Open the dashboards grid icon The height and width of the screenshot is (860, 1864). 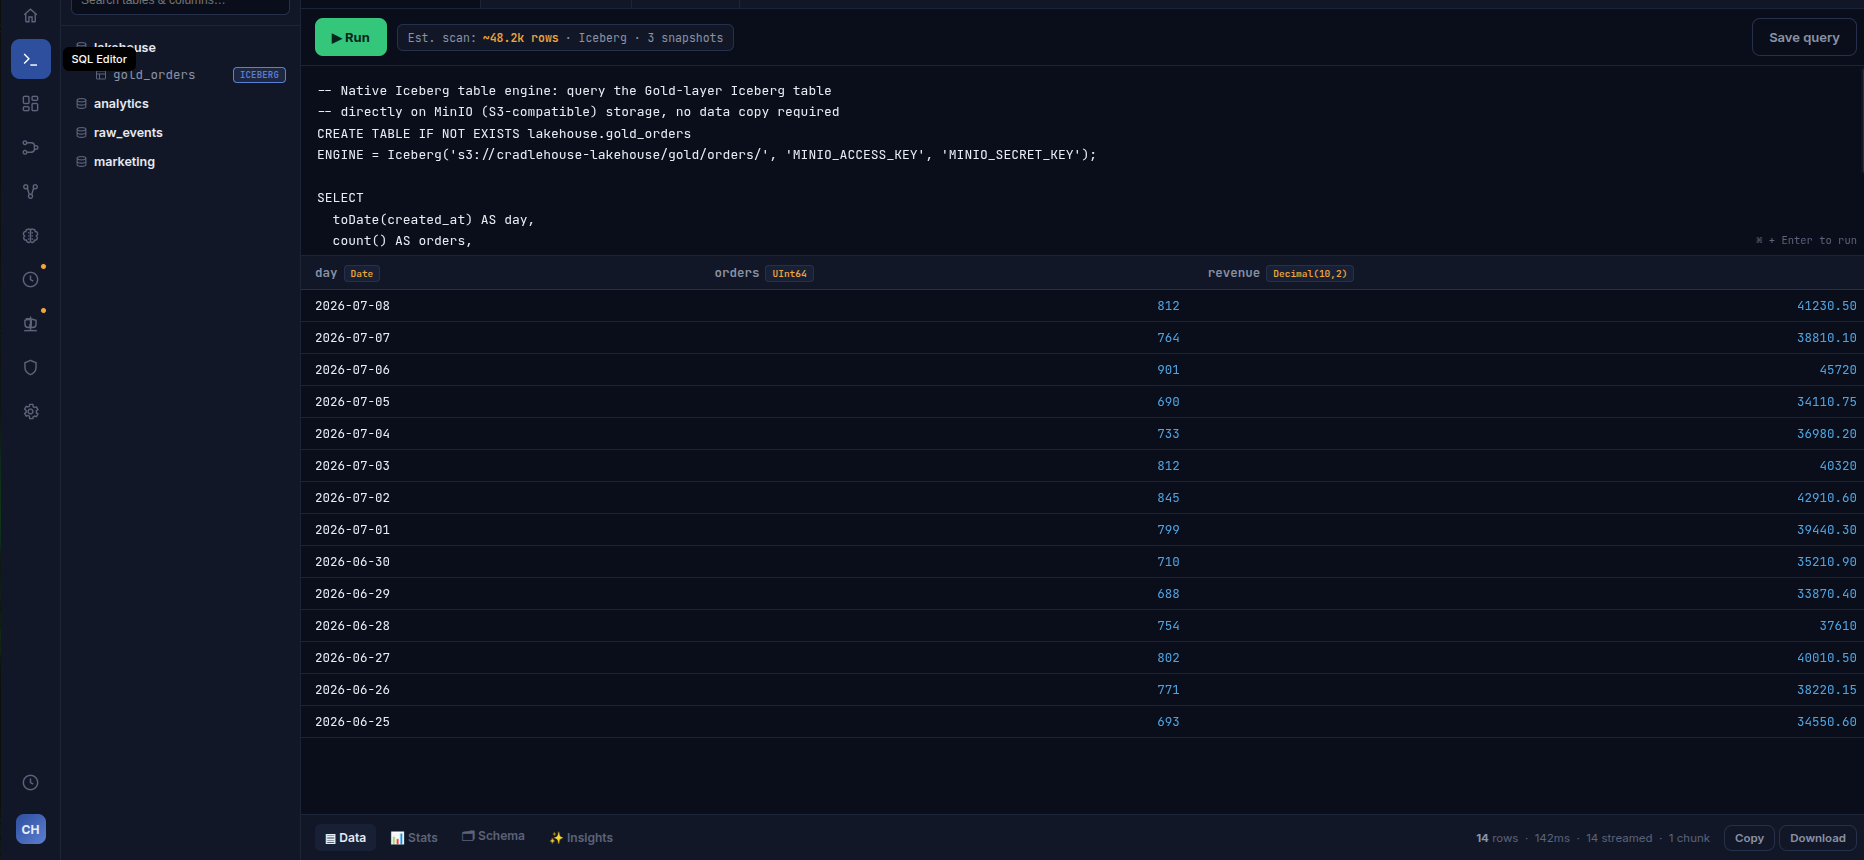tap(31, 103)
